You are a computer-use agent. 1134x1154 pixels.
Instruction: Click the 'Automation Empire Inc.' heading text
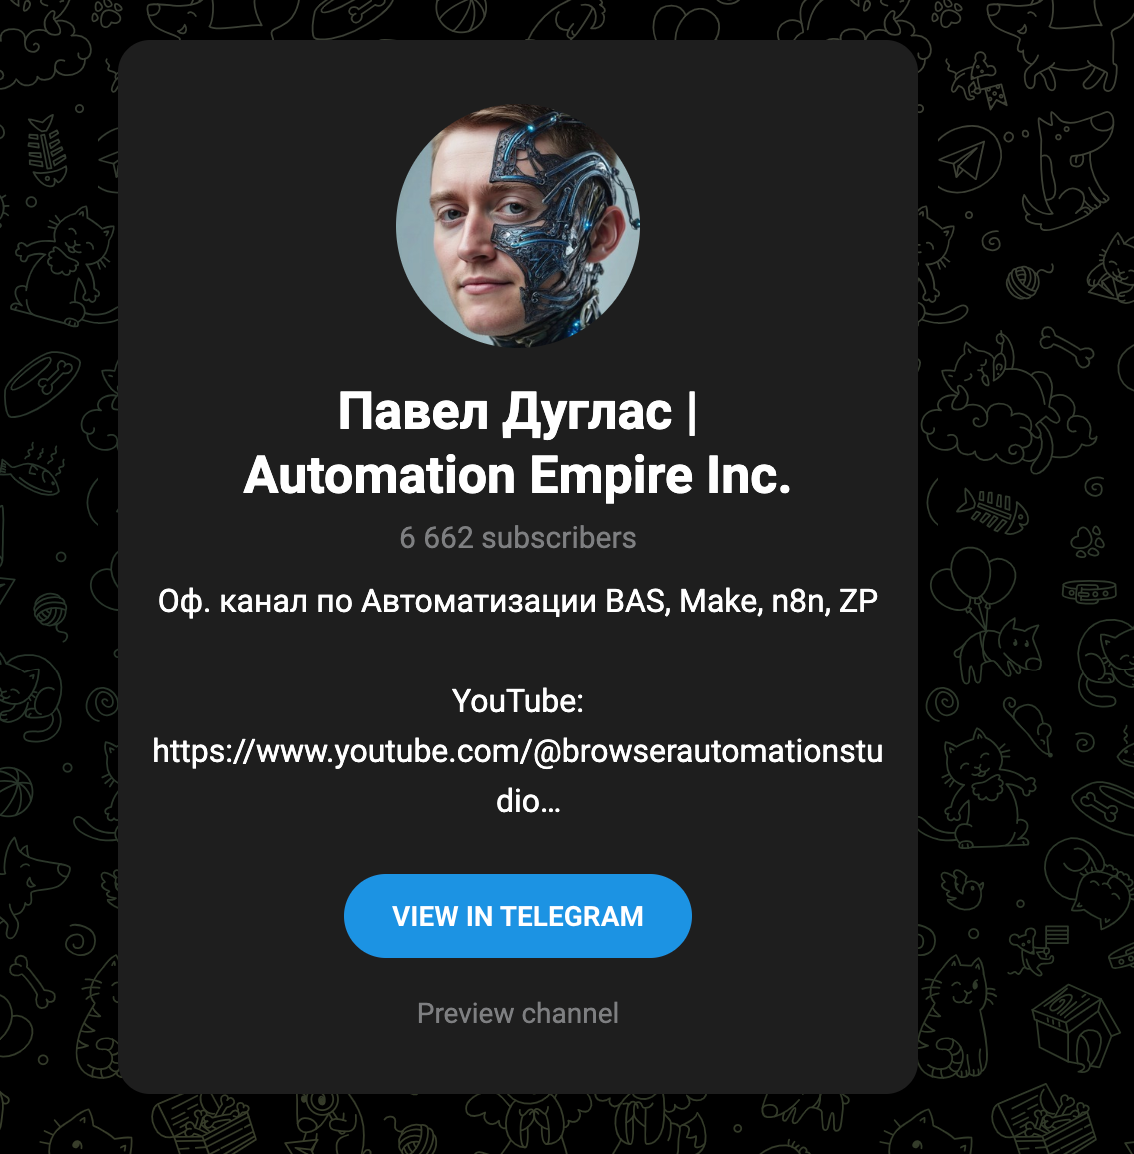point(517,475)
